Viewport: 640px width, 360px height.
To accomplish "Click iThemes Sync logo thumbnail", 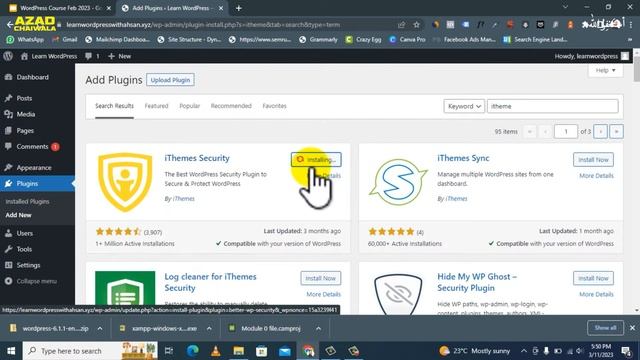I will tap(398, 182).
